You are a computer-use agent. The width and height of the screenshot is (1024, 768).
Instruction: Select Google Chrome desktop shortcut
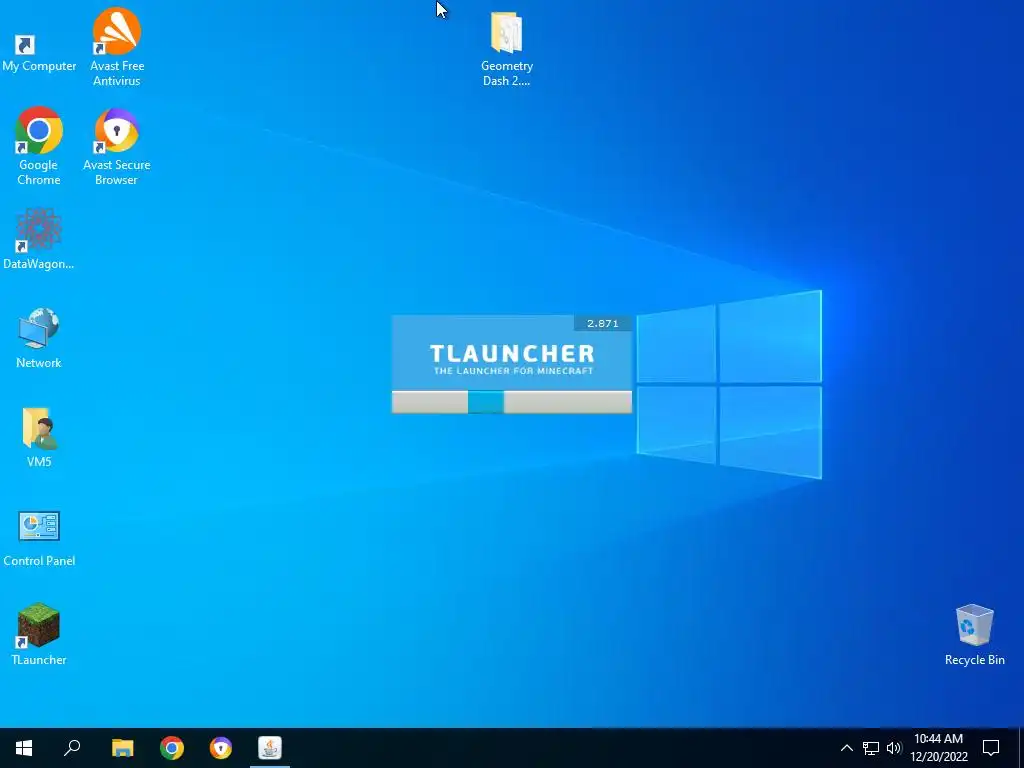point(39,146)
